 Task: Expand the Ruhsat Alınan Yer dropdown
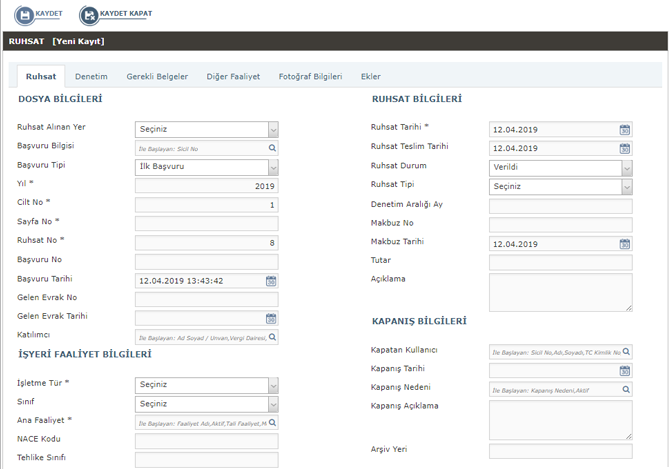[x=272, y=129]
